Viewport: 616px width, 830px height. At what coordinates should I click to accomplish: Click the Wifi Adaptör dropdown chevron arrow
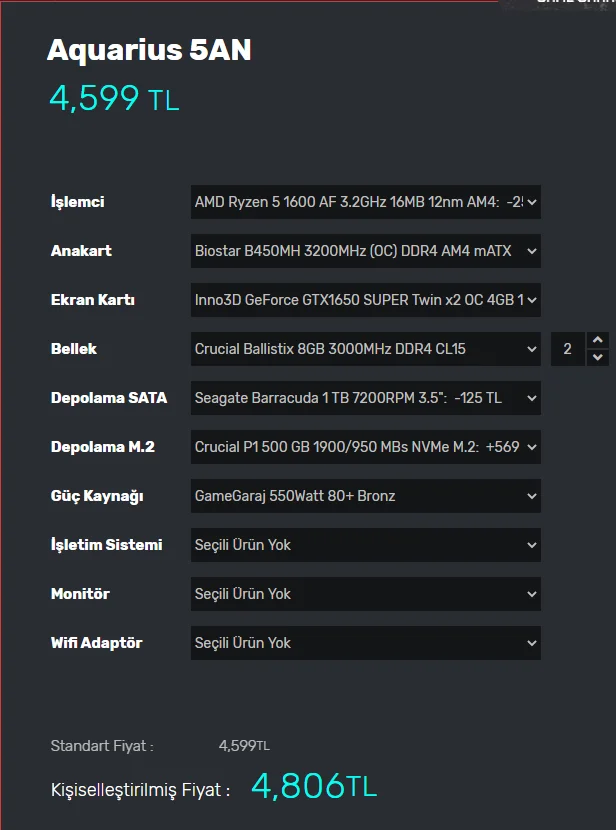pos(532,643)
